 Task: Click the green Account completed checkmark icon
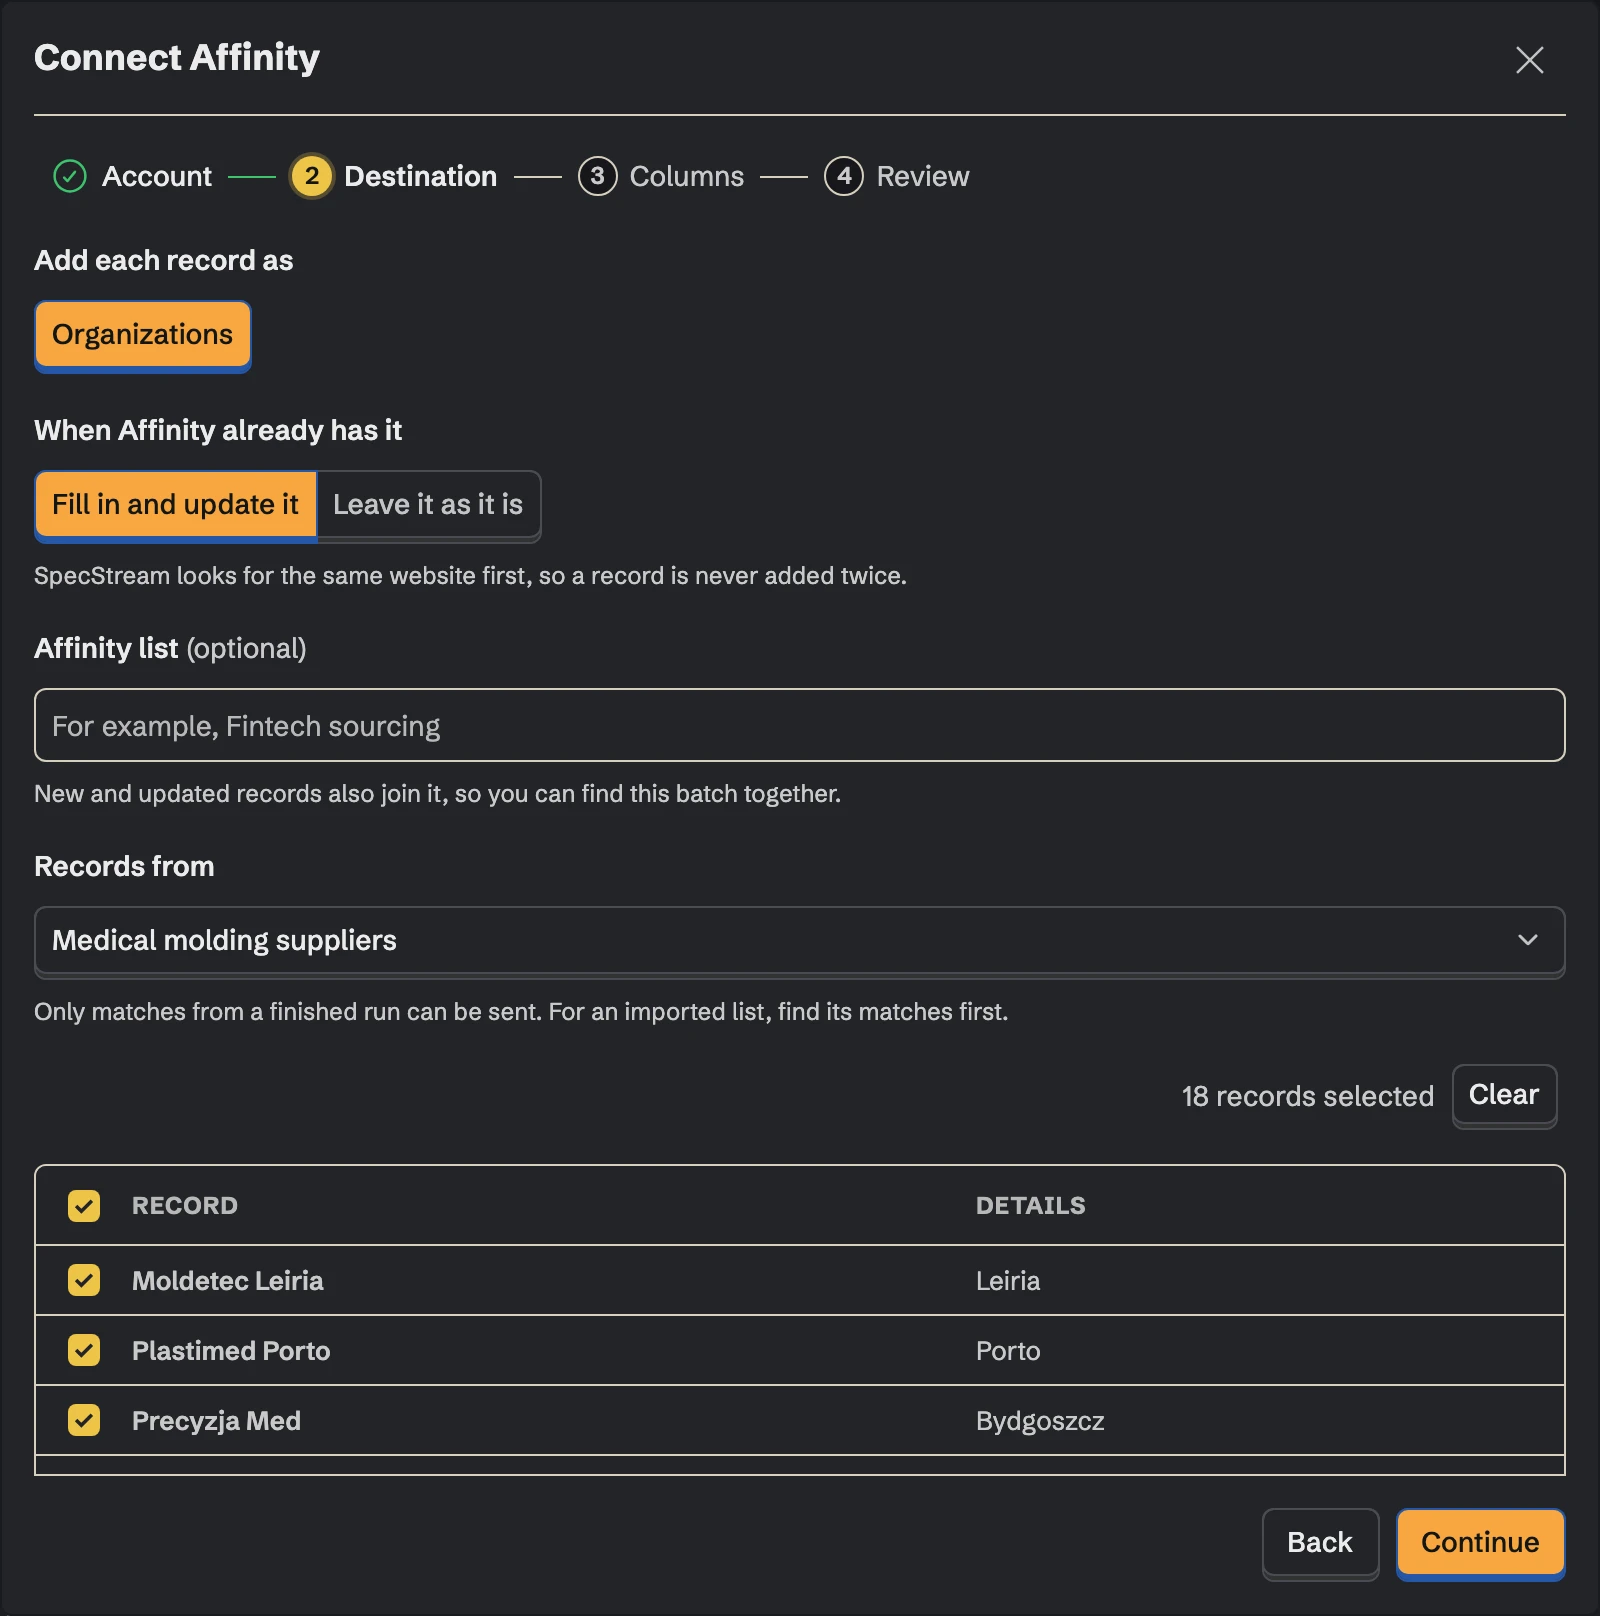point(70,176)
